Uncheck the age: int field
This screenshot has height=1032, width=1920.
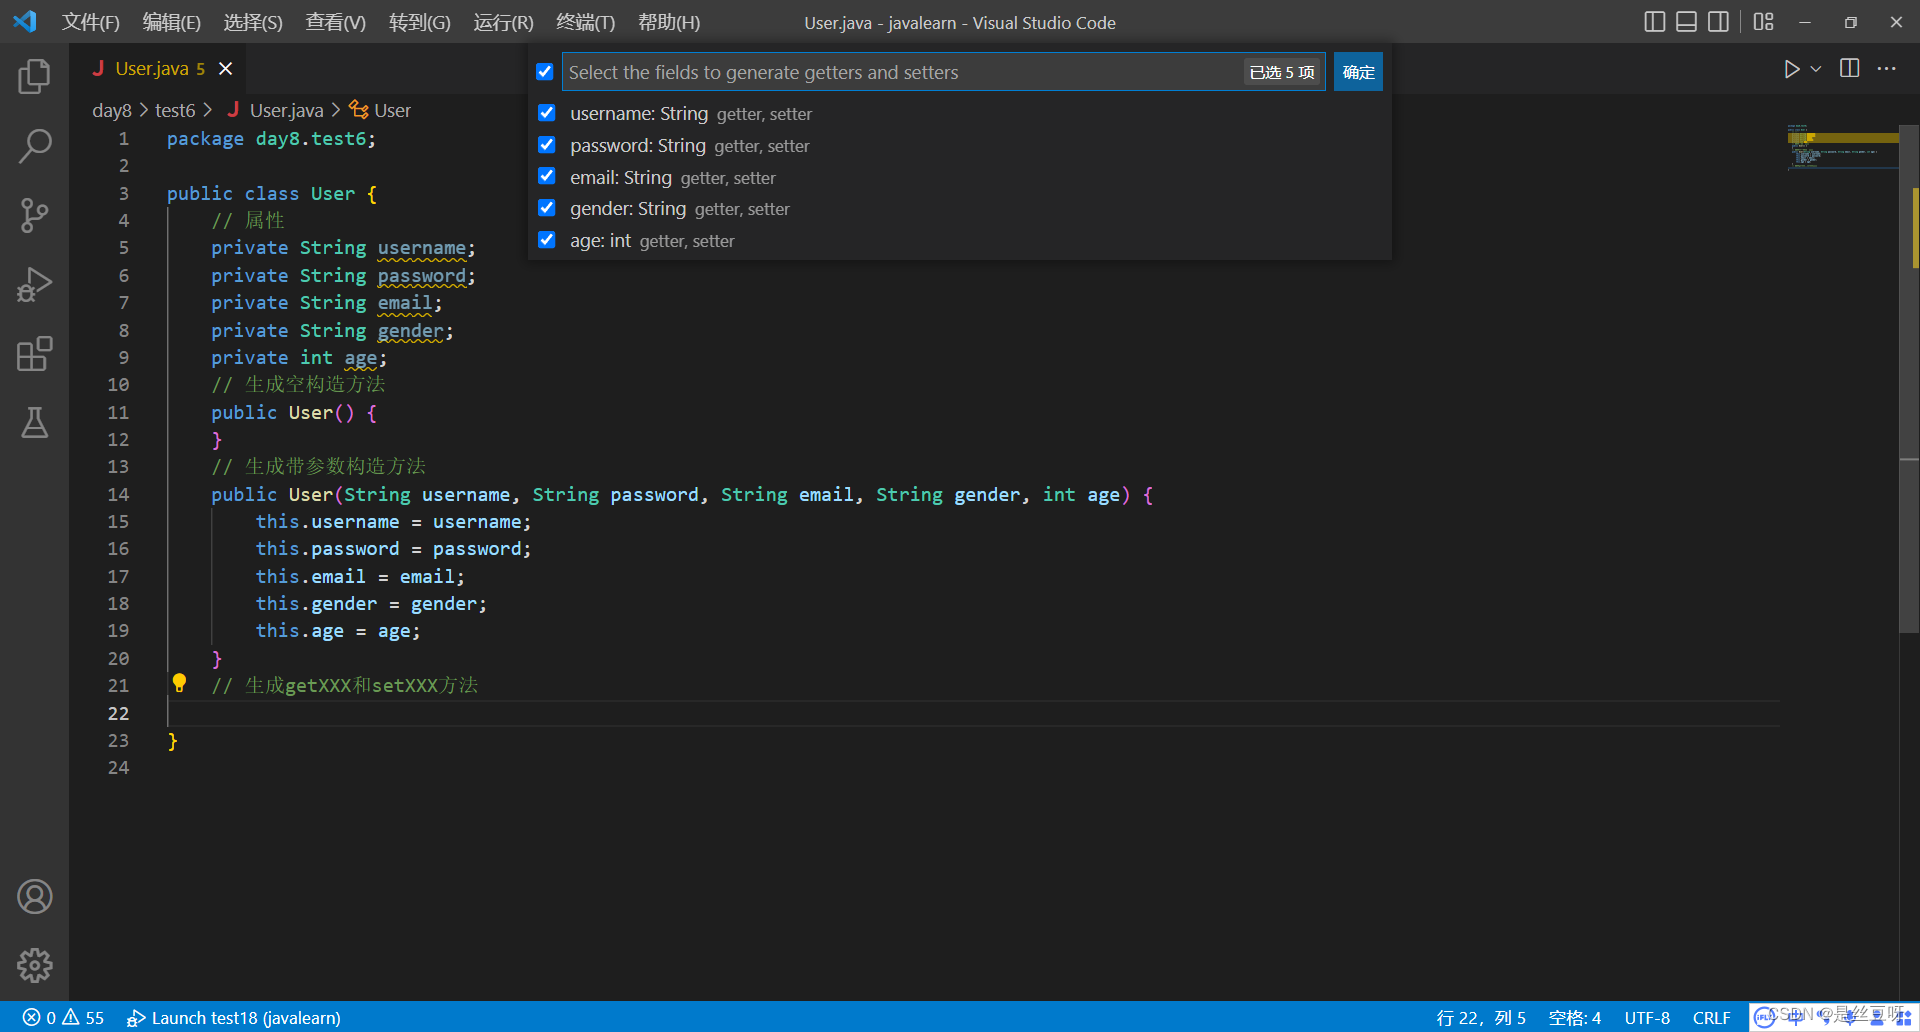coord(546,239)
